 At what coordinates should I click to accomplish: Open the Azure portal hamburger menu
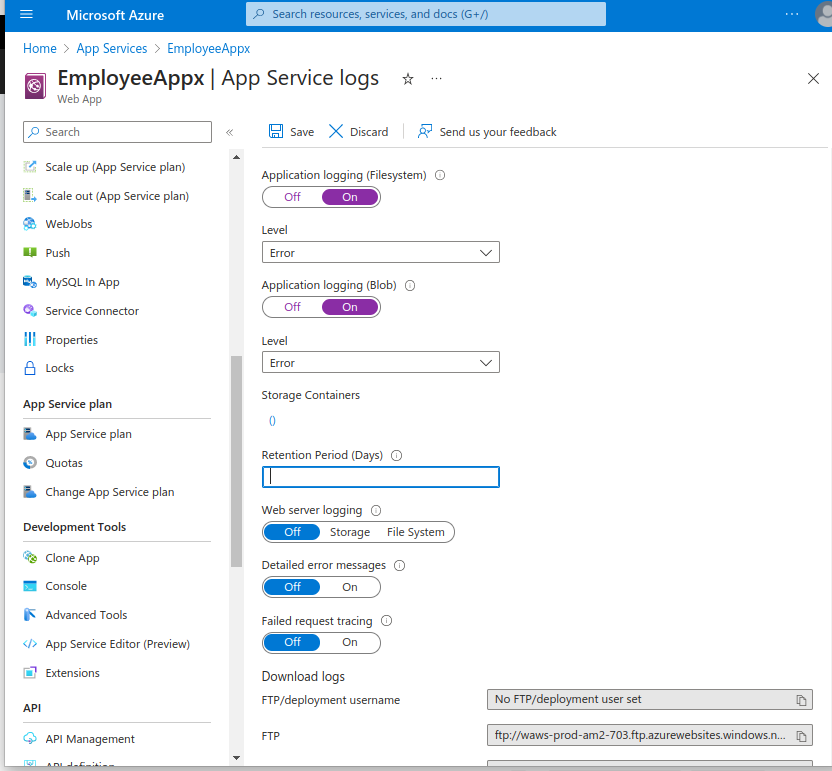point(26,14)
